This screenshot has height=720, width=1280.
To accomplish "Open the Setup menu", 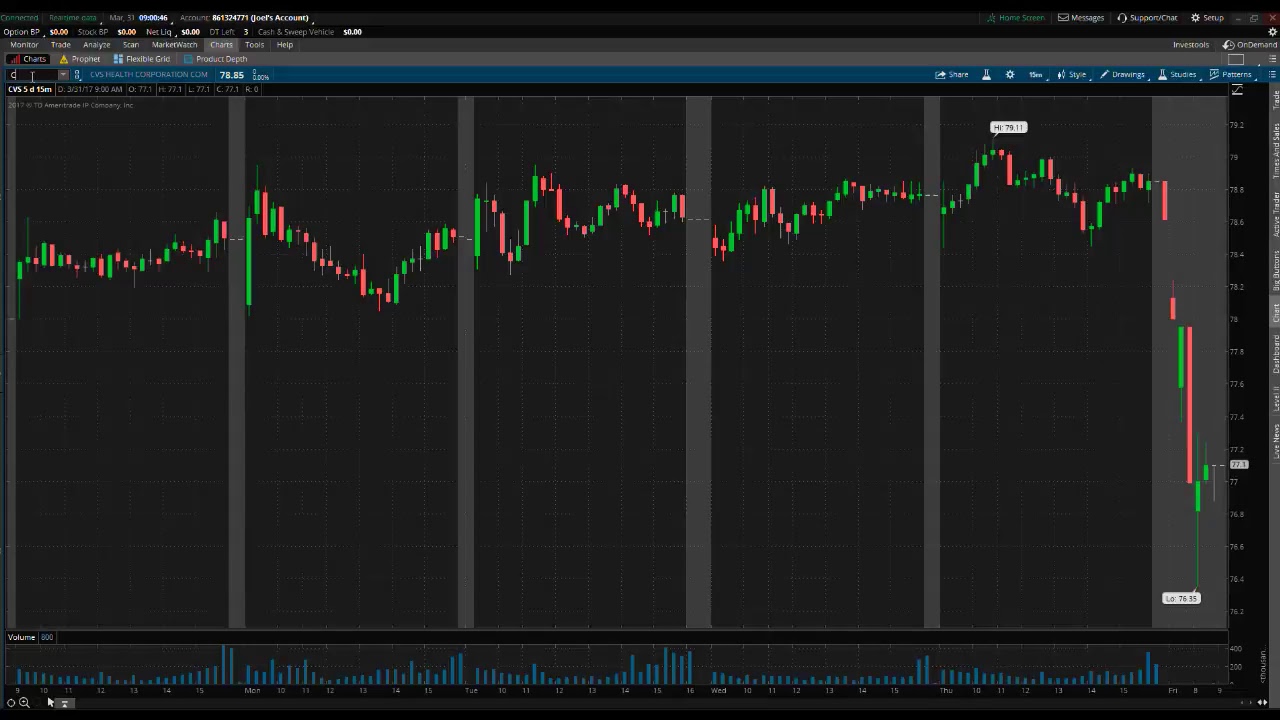I will (1207, 18).
